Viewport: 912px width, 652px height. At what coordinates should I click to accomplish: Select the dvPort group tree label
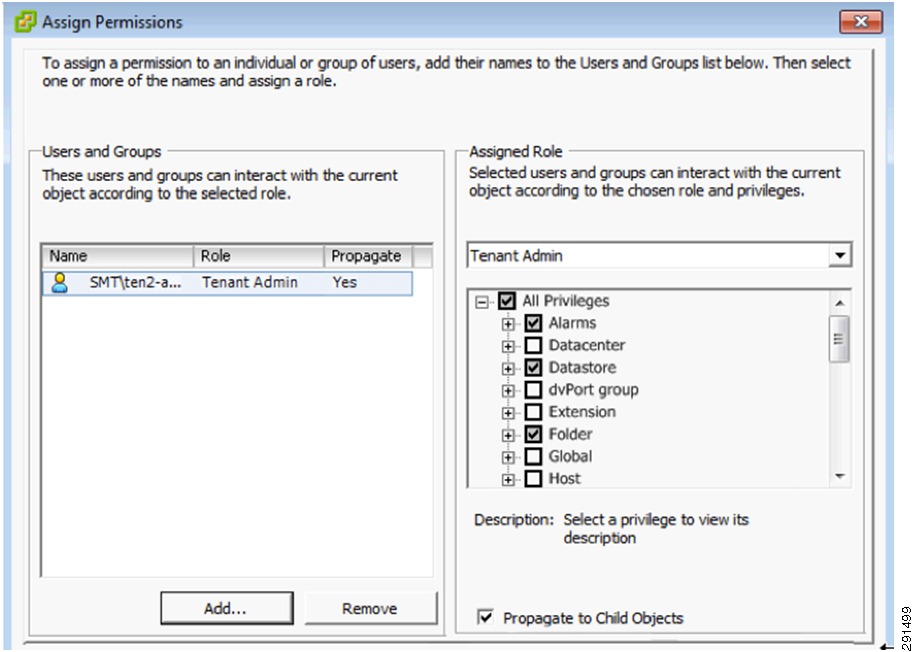point(593,390)
